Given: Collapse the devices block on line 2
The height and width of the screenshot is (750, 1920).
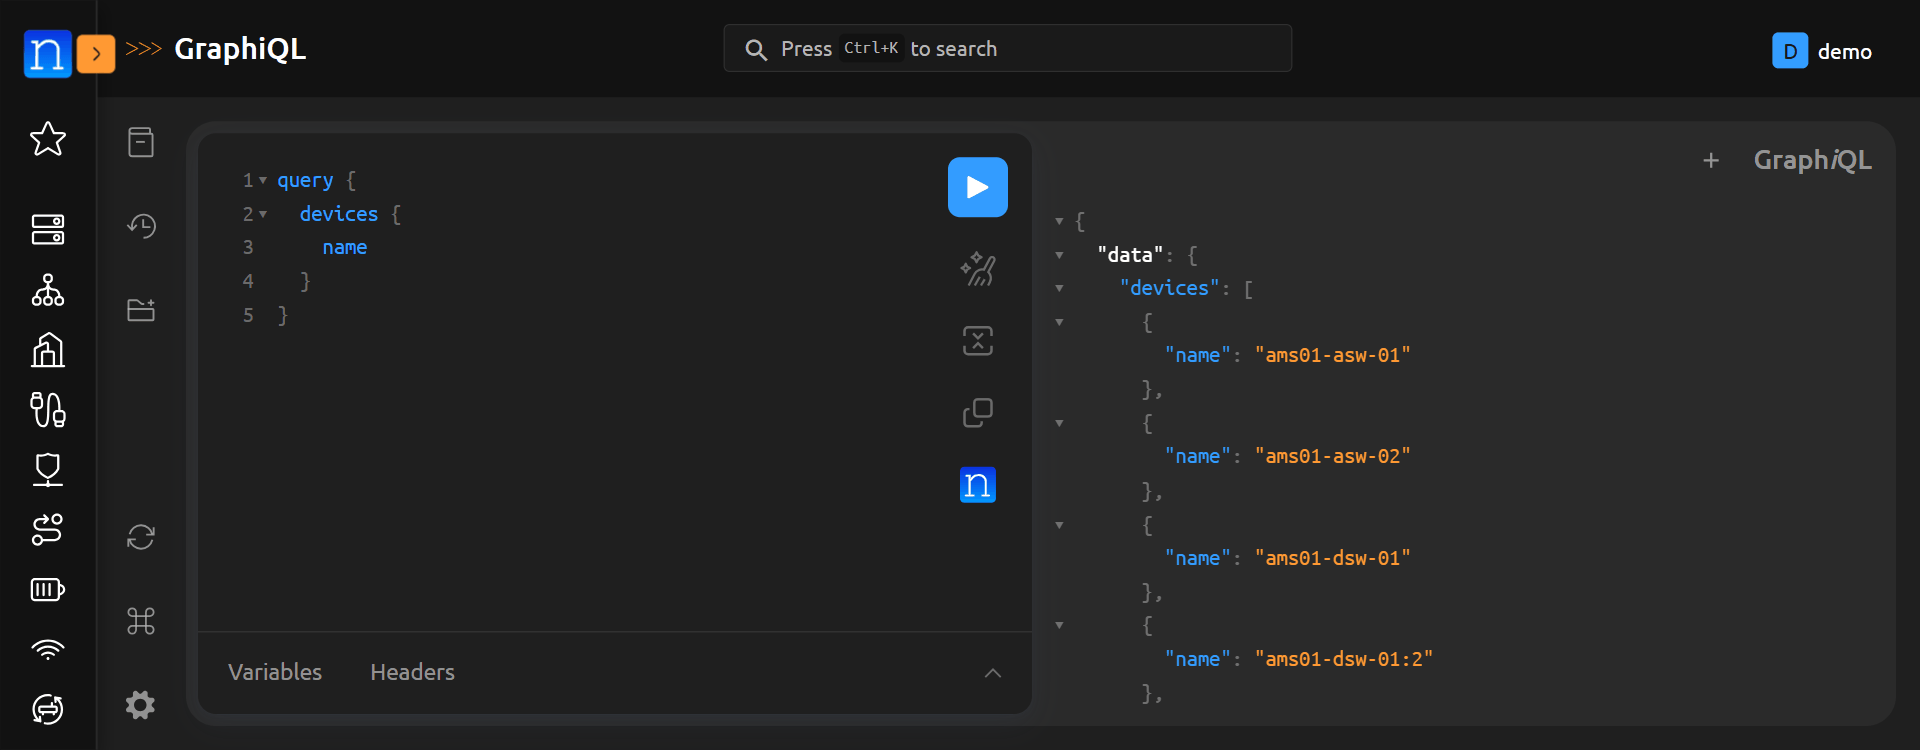Looking at the screenshot, I should coord(263,215).
